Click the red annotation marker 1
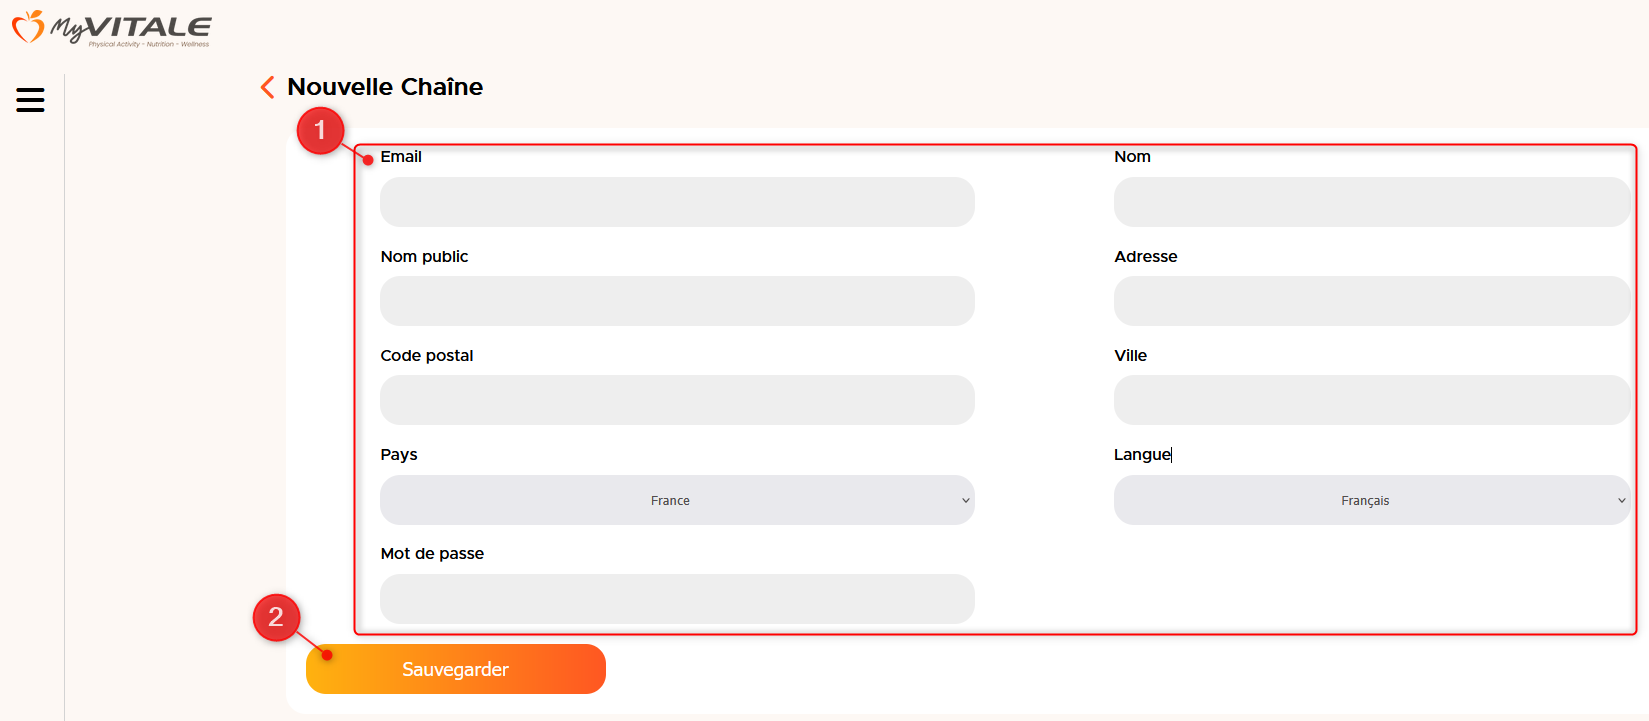 [x=320, y=130]
